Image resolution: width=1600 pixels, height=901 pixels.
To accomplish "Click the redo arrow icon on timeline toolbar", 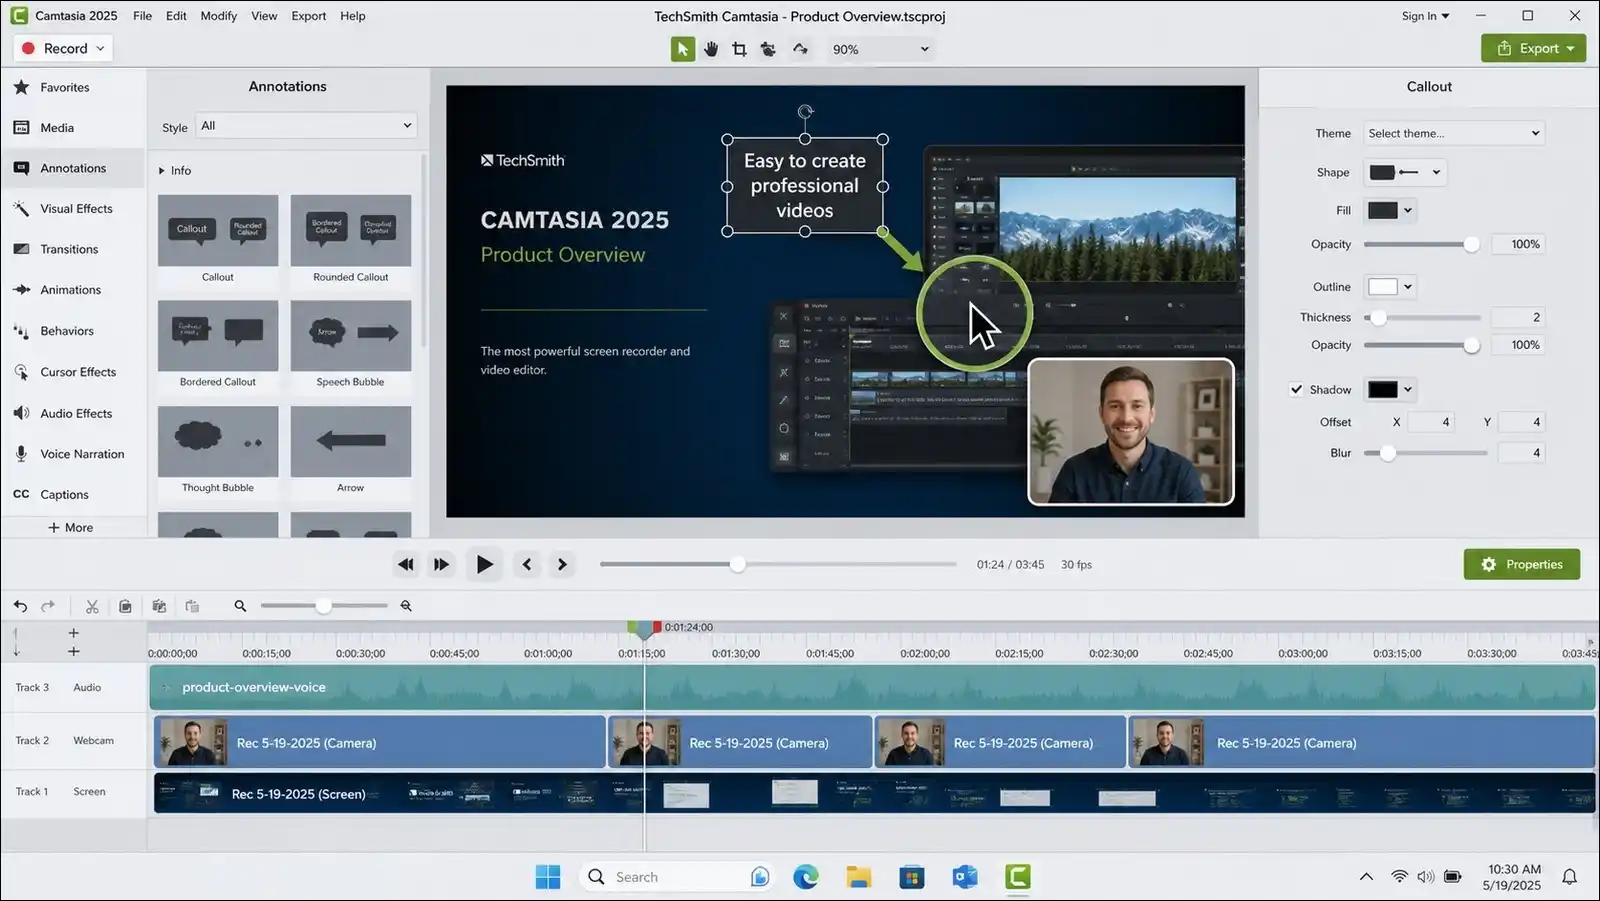I will tap(48, 606).
